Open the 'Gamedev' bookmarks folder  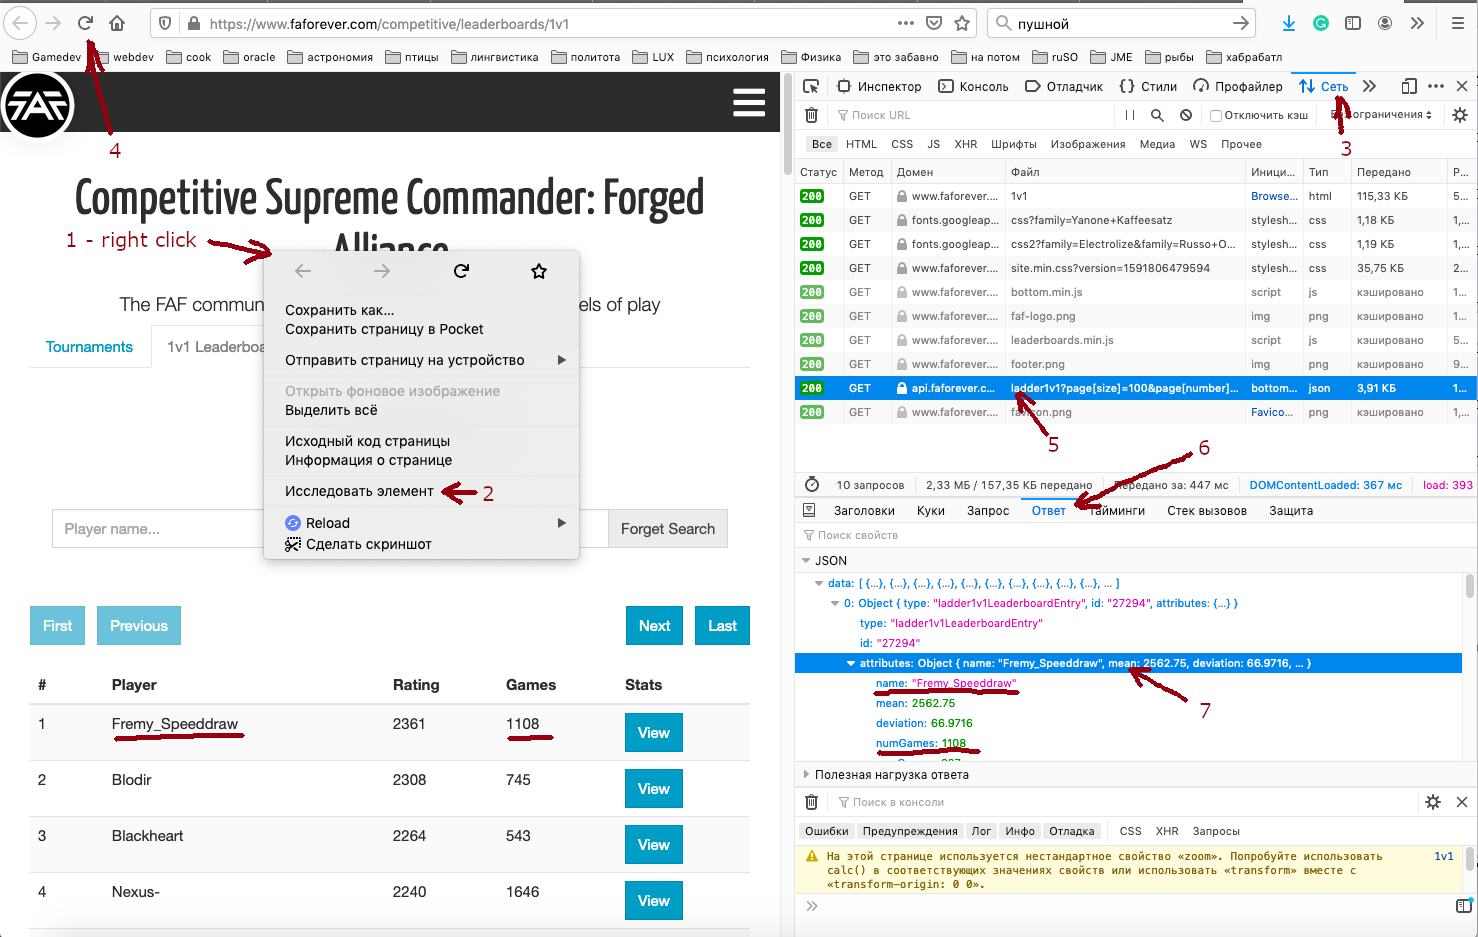tap(47, 57)
